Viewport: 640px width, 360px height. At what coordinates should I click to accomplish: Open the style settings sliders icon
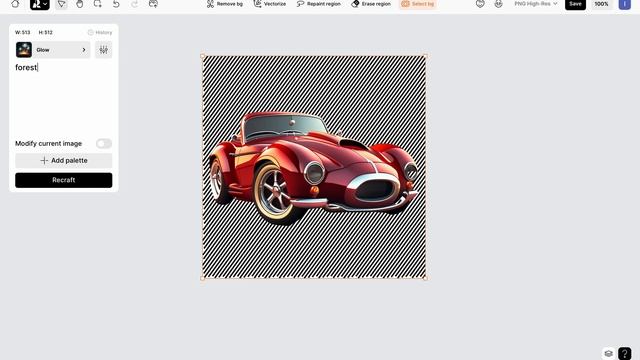[104, 50]
